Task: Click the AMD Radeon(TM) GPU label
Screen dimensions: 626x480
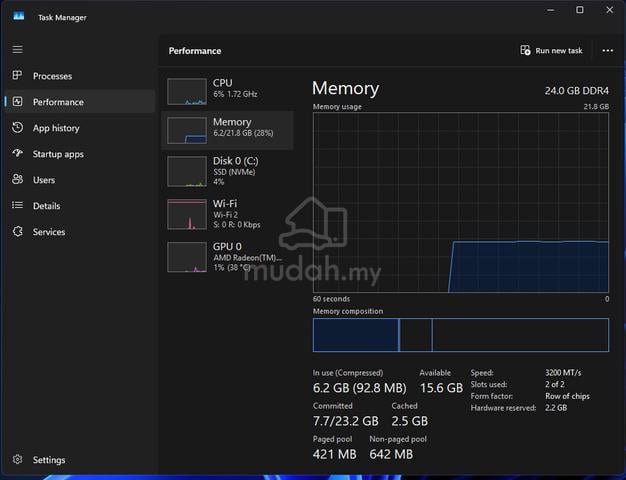Action: pyautogui.click(x=247, y=258)
